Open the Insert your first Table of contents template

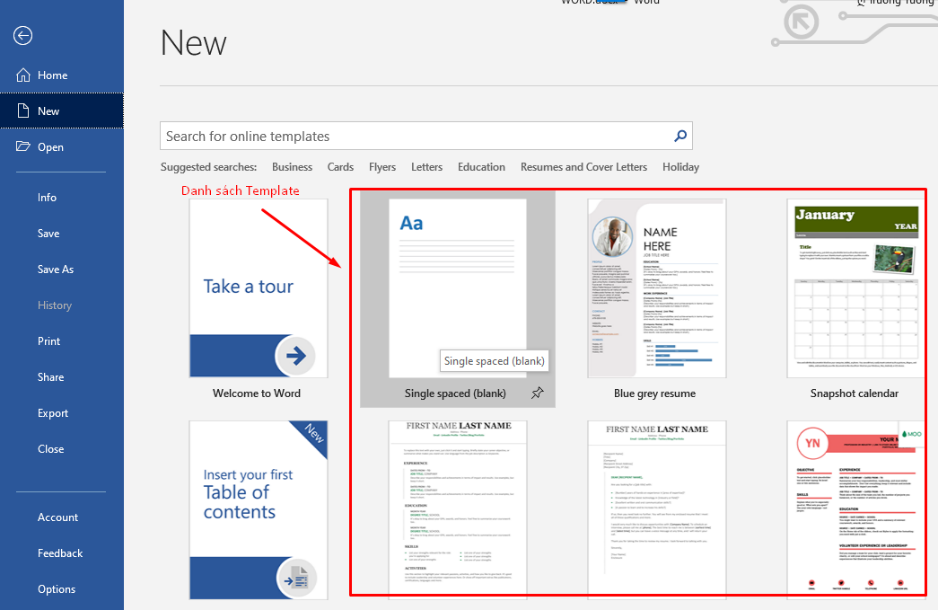258,510
